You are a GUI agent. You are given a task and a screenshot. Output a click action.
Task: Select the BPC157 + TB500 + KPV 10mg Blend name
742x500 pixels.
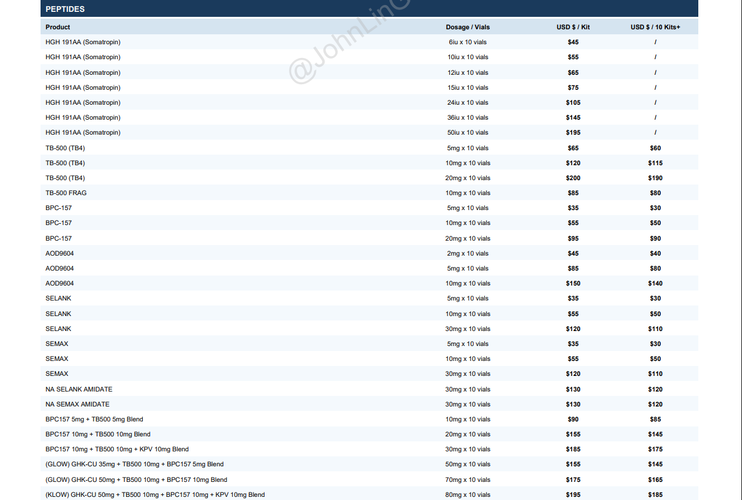[117, 449]
